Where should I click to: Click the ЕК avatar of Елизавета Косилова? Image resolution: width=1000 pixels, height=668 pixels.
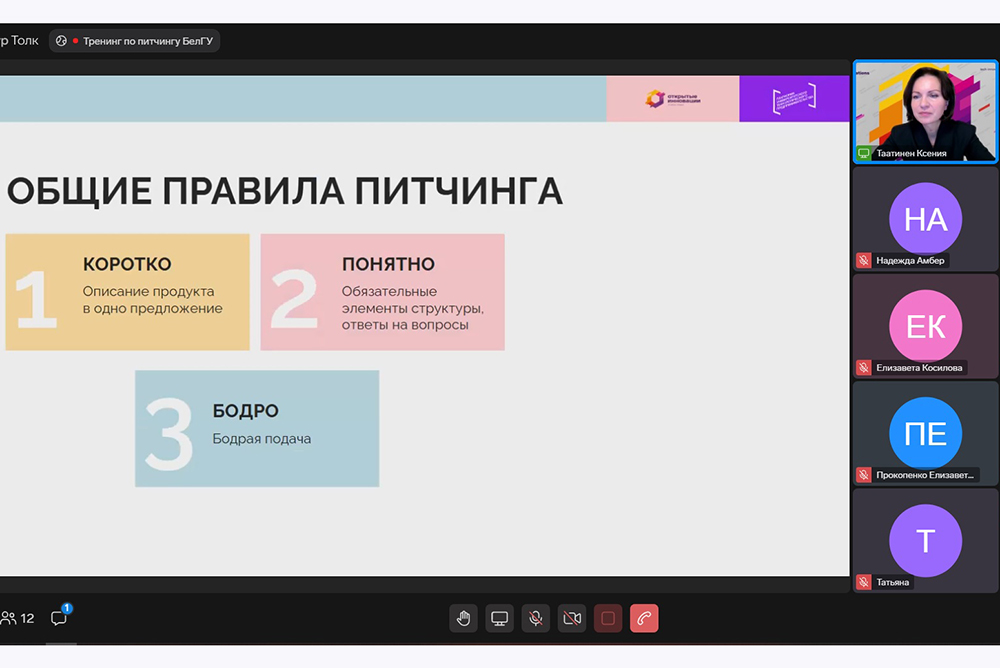click(925, 326)
